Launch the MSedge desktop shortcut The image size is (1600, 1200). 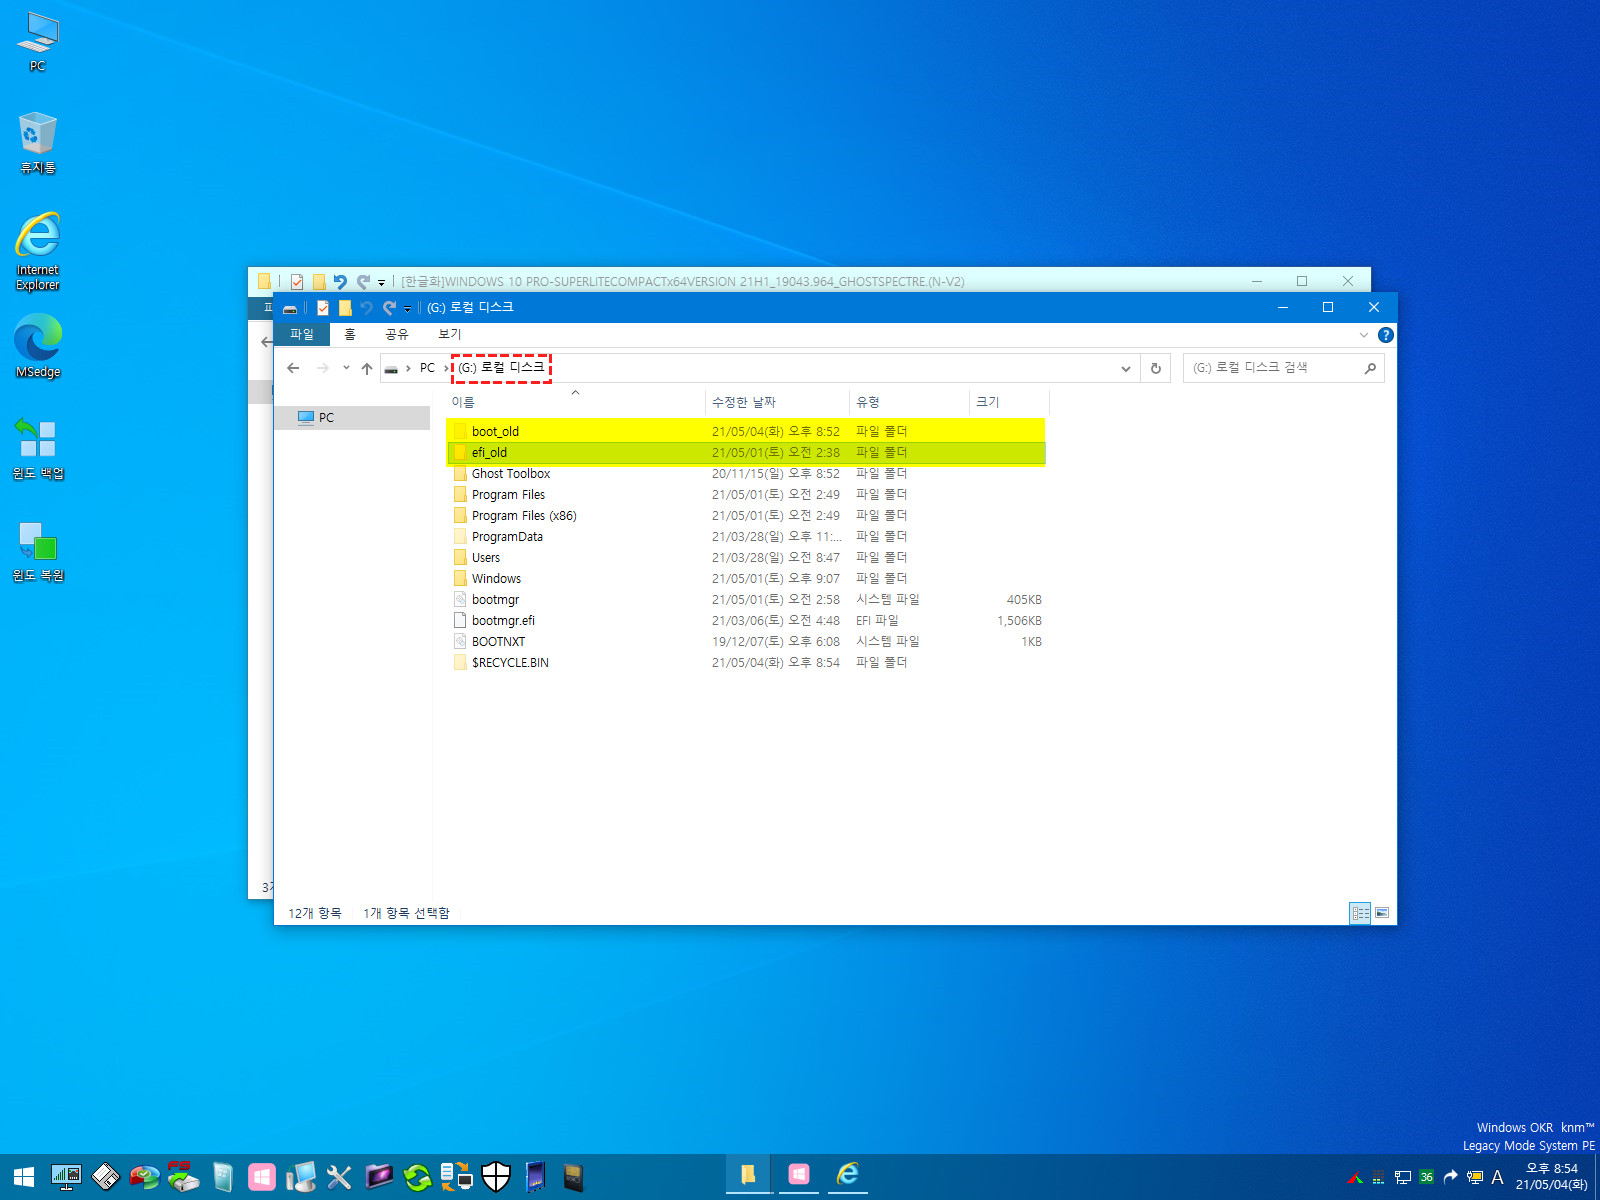38,345
